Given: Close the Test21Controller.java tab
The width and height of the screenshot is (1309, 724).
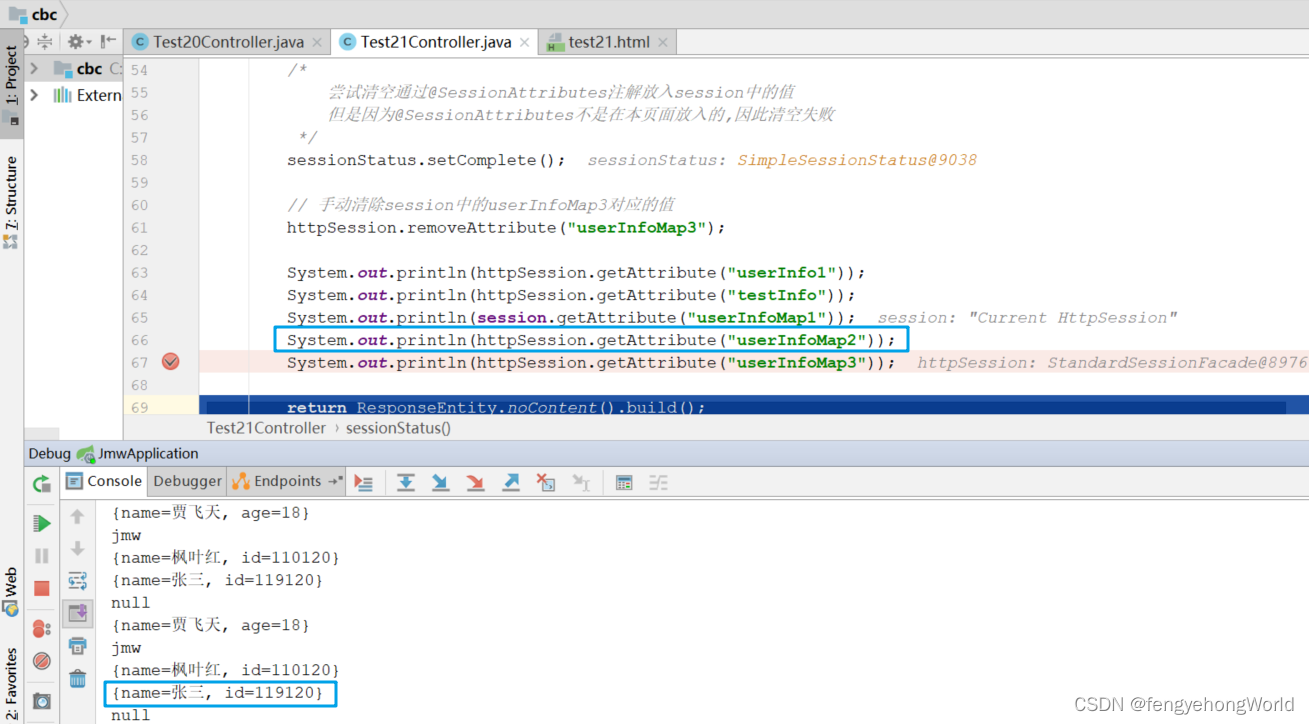Looking at the screenshot, I should click(524, 42).
